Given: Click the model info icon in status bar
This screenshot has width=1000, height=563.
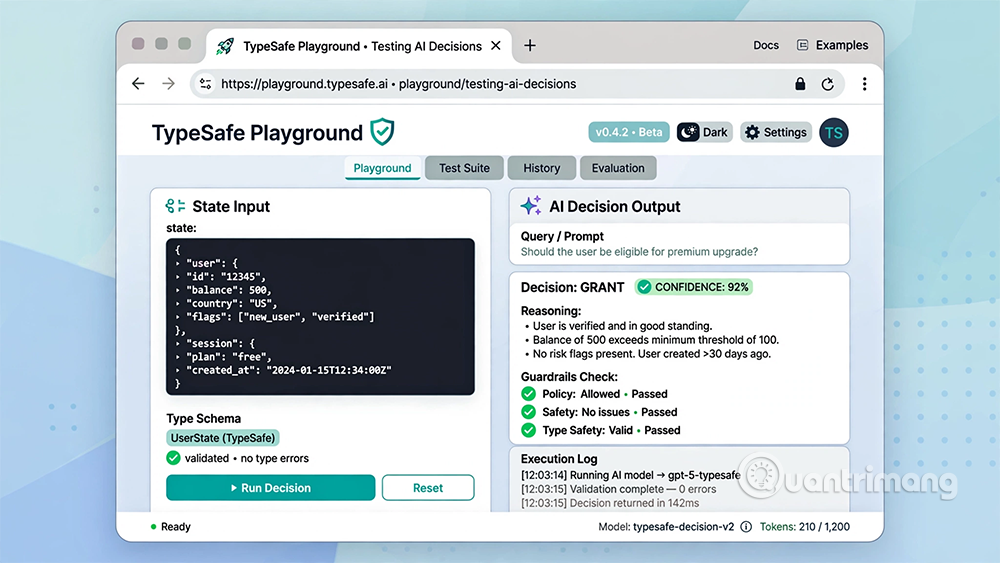Looking at the screenshot, I should click(x=746, y=527).
